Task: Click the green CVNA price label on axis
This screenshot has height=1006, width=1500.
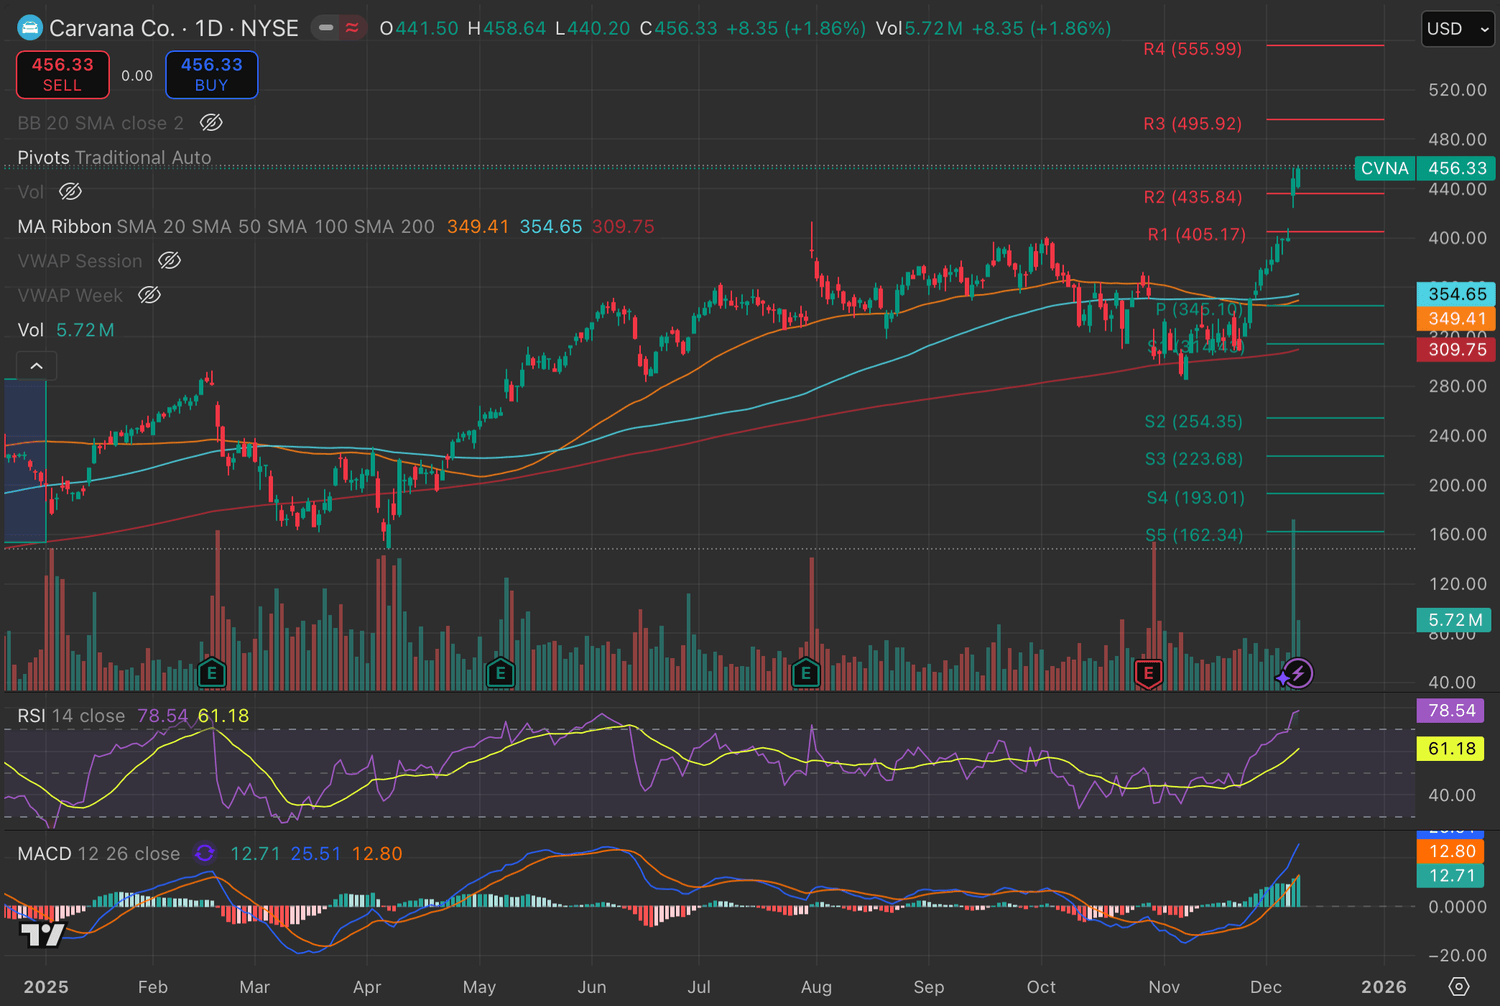Action: click(x=1384, y=168)
